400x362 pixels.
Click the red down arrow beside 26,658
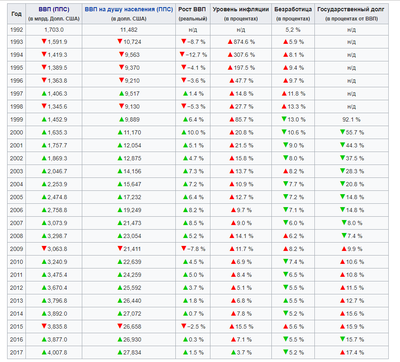(120, 326)
